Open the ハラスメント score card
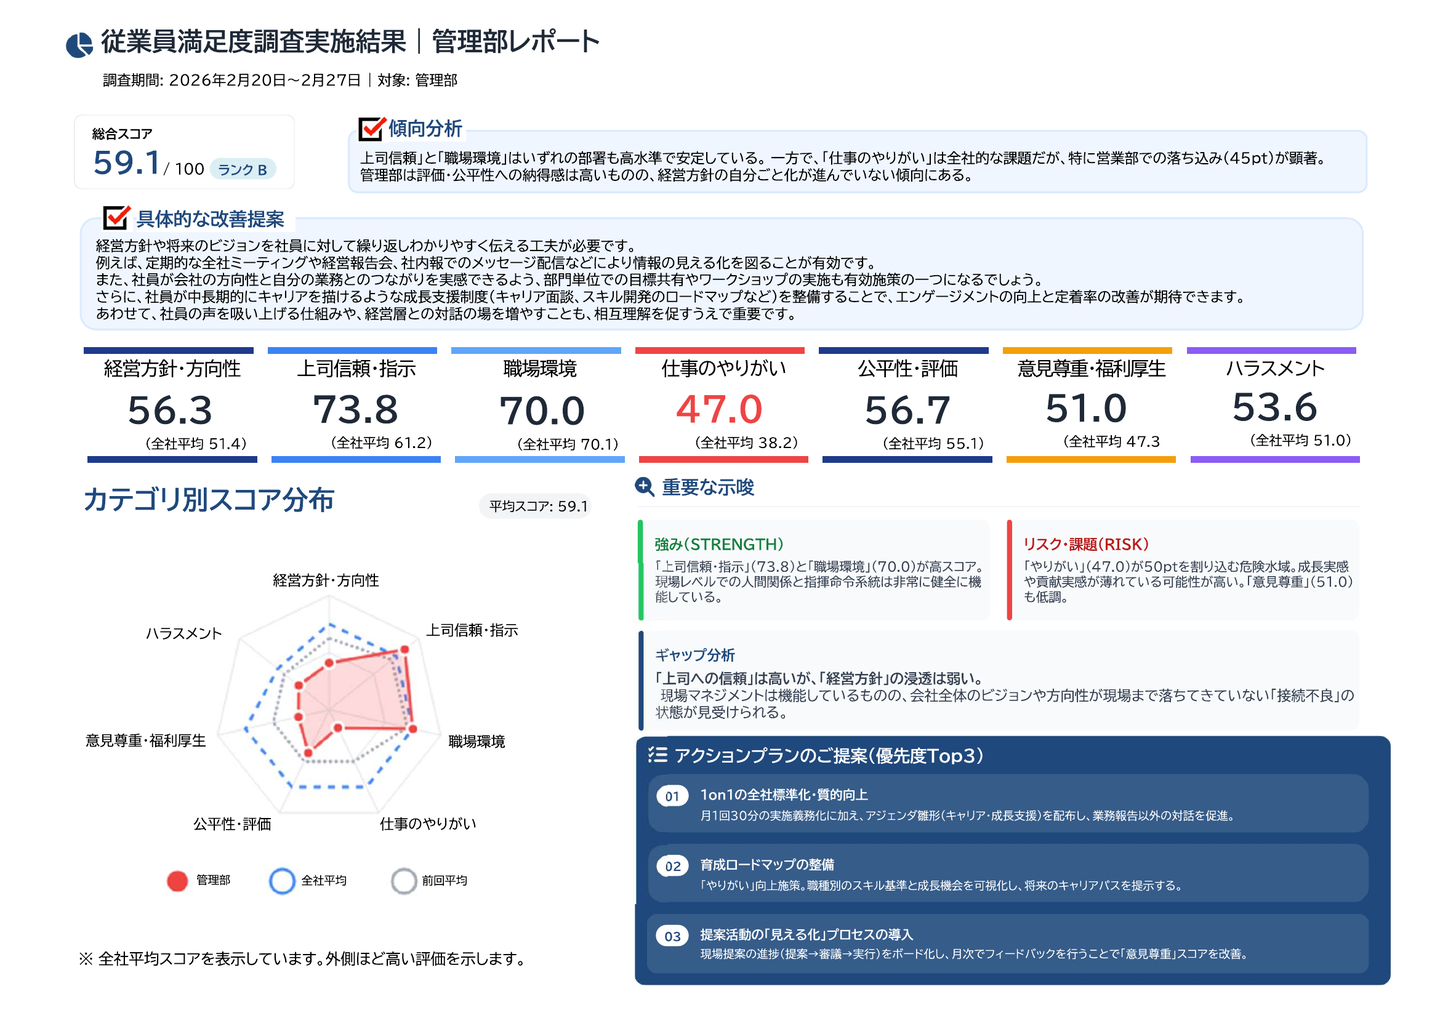The height and width of the screenshot is (1018, 1440). tap(1274, 404)
